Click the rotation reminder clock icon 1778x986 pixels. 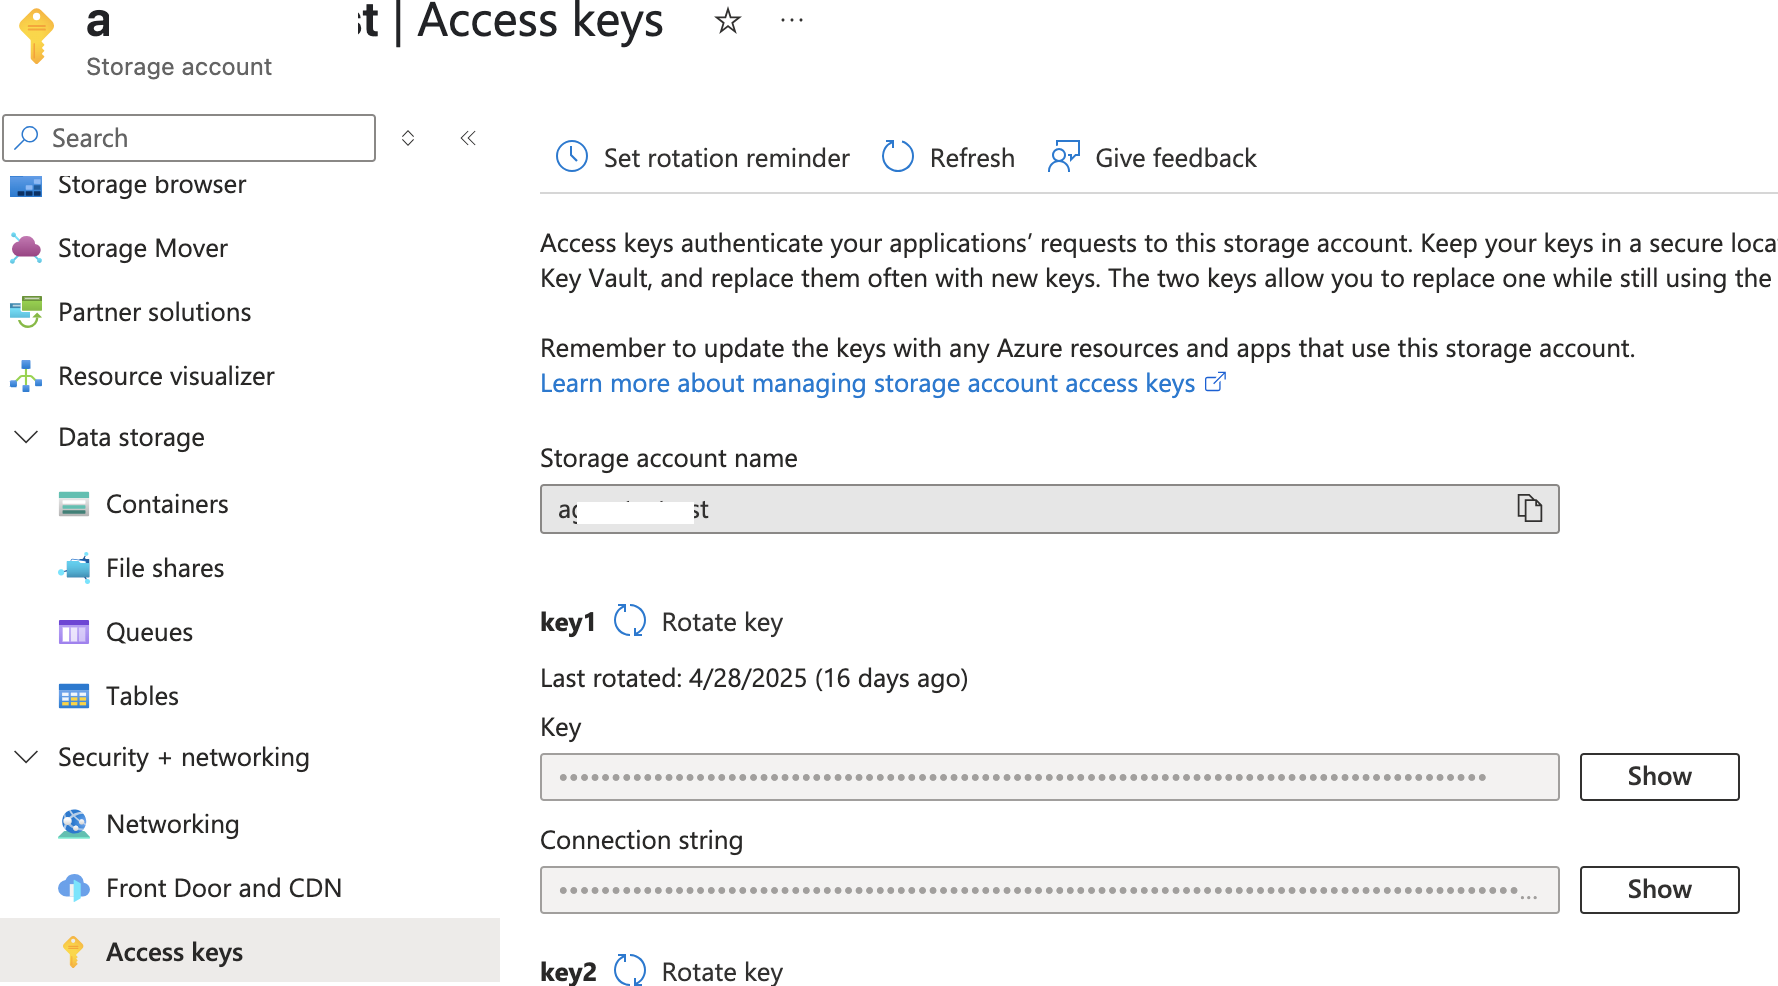[572, 157]
